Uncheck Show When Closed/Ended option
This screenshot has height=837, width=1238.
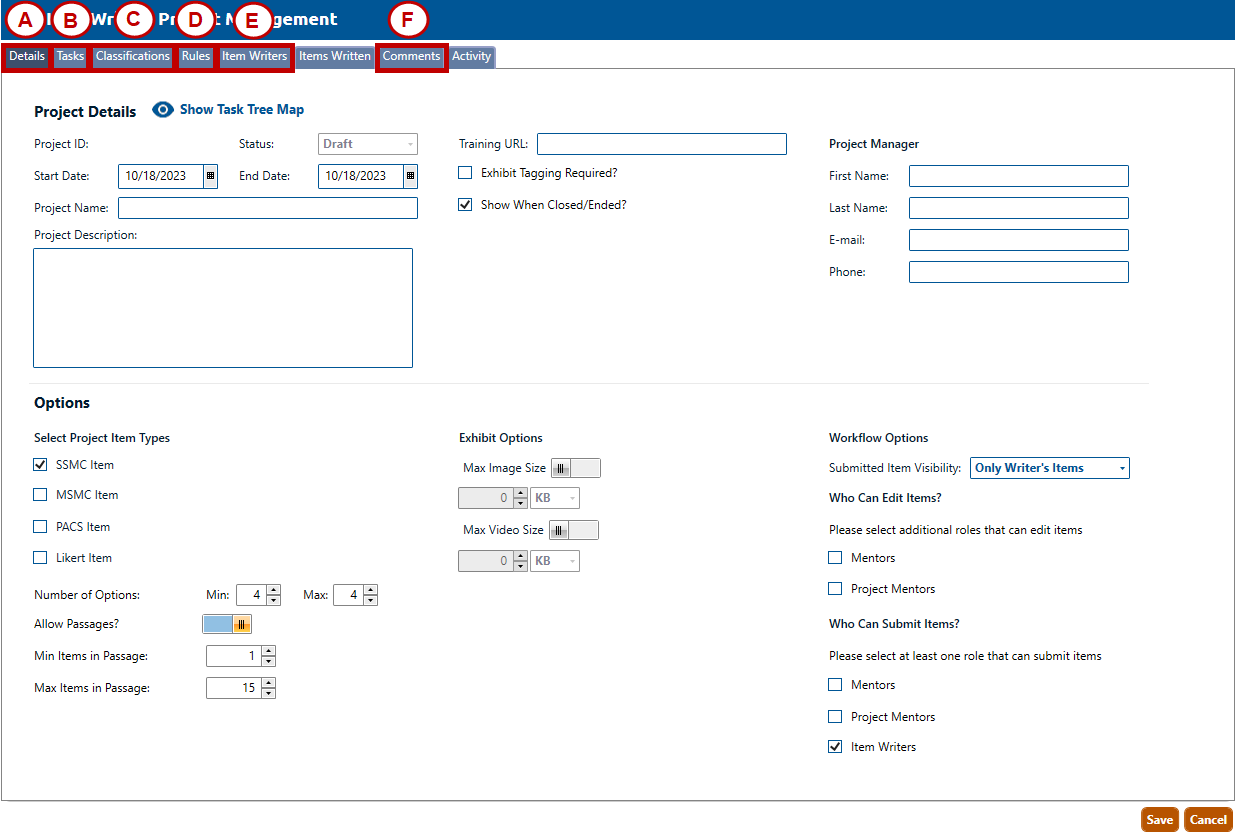[x=465, y=205]
